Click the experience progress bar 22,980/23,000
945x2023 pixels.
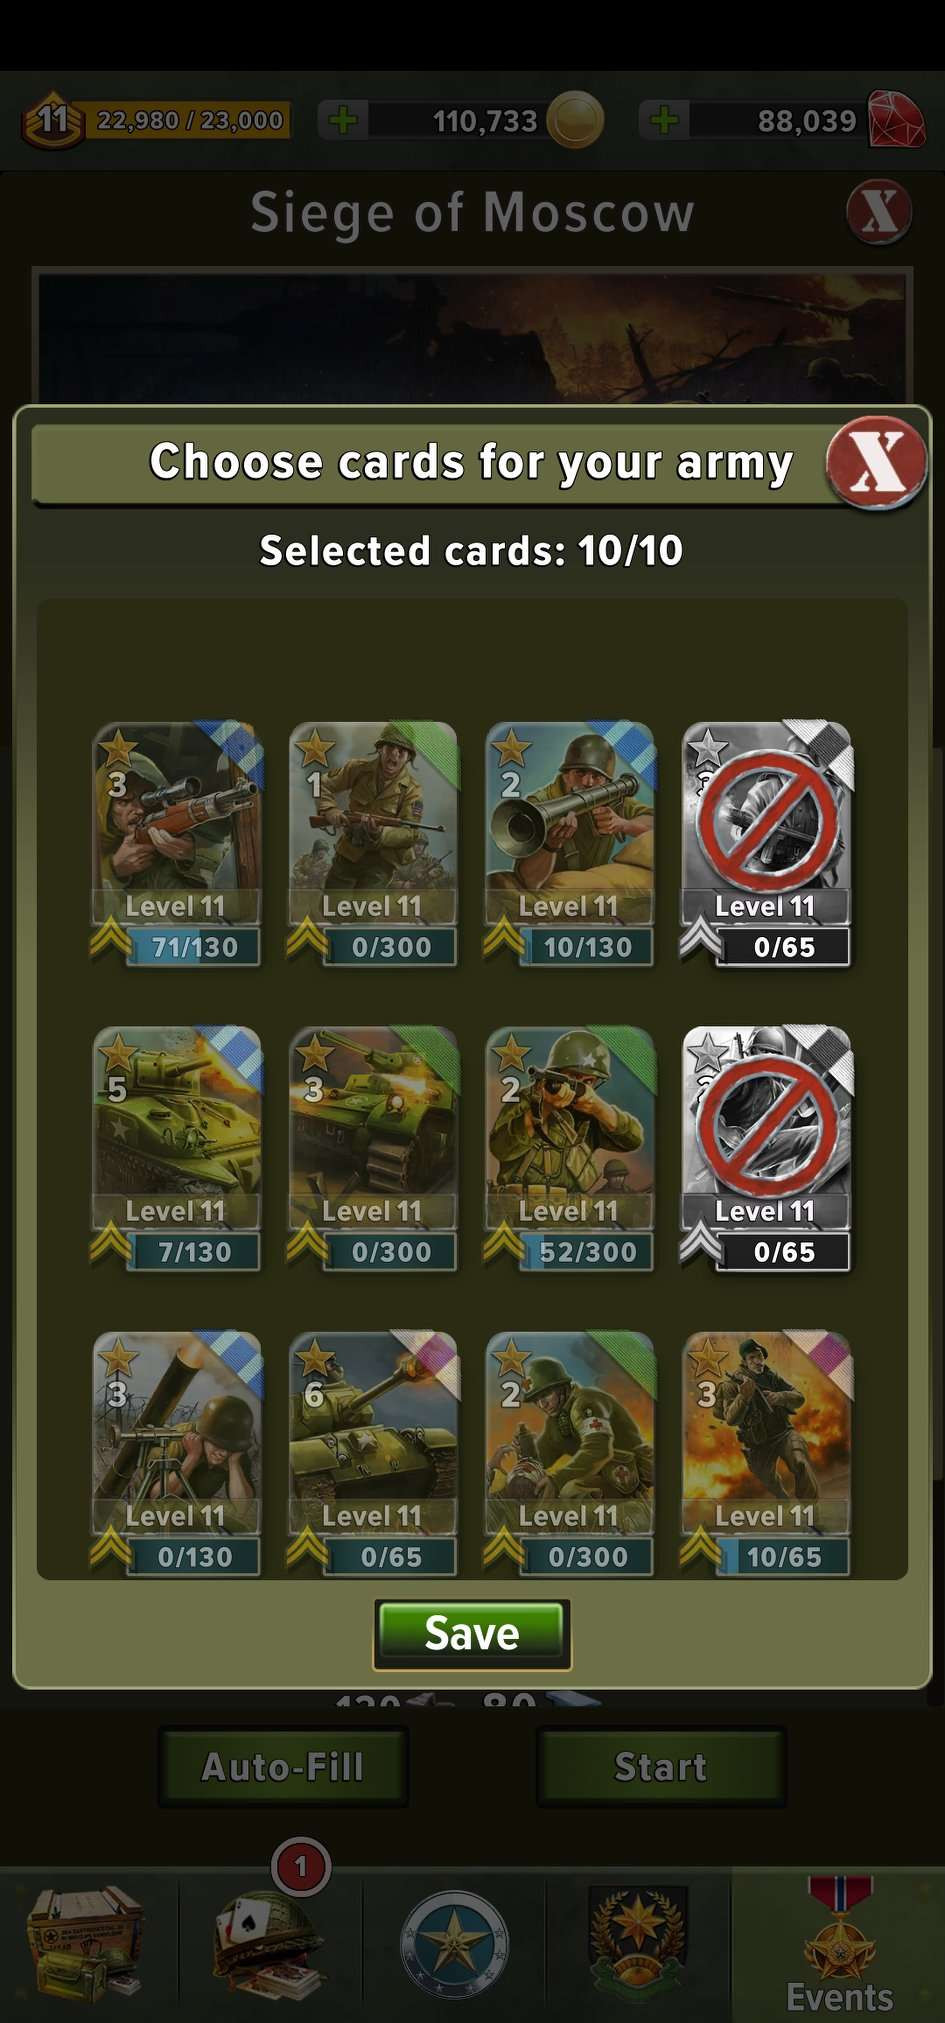point(188,121)
